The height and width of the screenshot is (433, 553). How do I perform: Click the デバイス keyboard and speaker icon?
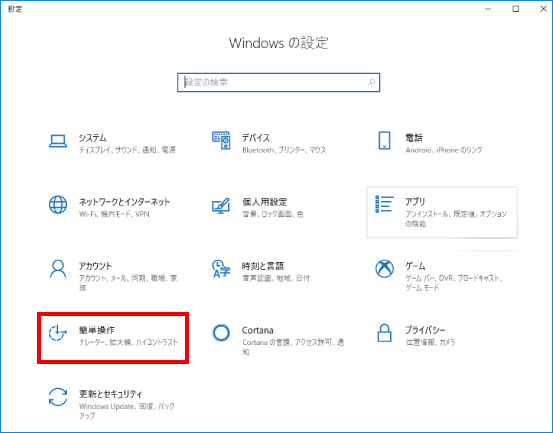[x=221, y=140]
